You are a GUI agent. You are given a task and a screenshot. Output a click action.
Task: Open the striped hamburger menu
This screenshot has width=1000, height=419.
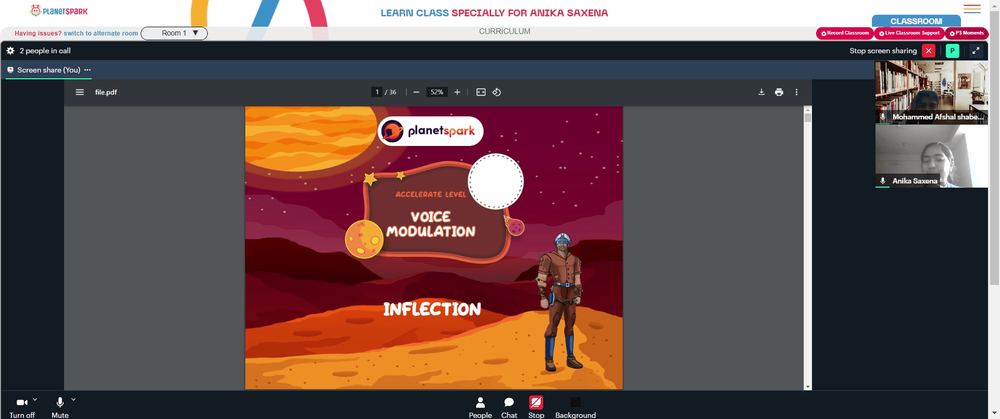(x=972, y=8)
